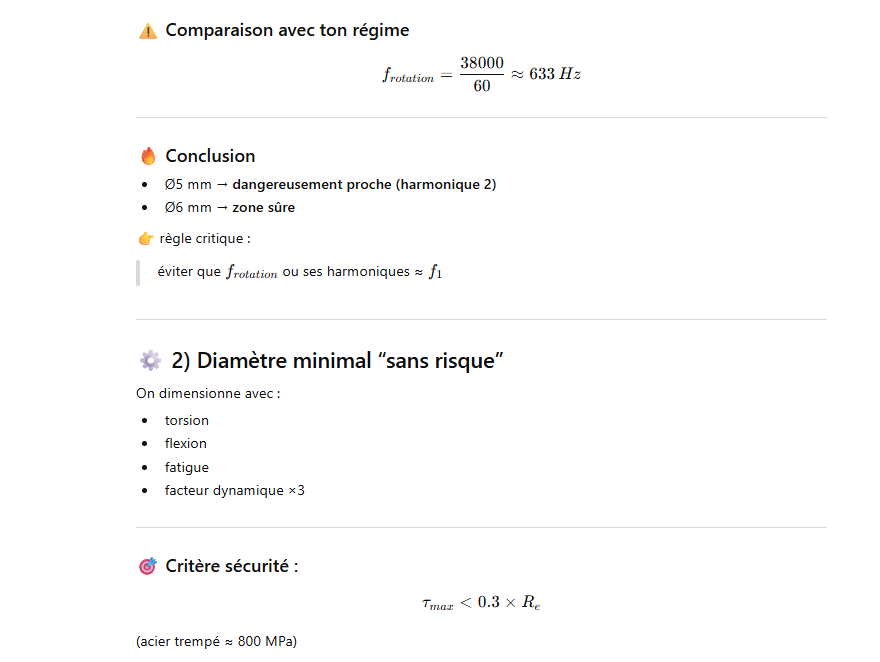This screenshot has width=880, height=662.
Task: Click the "règle critique :" text
Action: tap(205, 239)
